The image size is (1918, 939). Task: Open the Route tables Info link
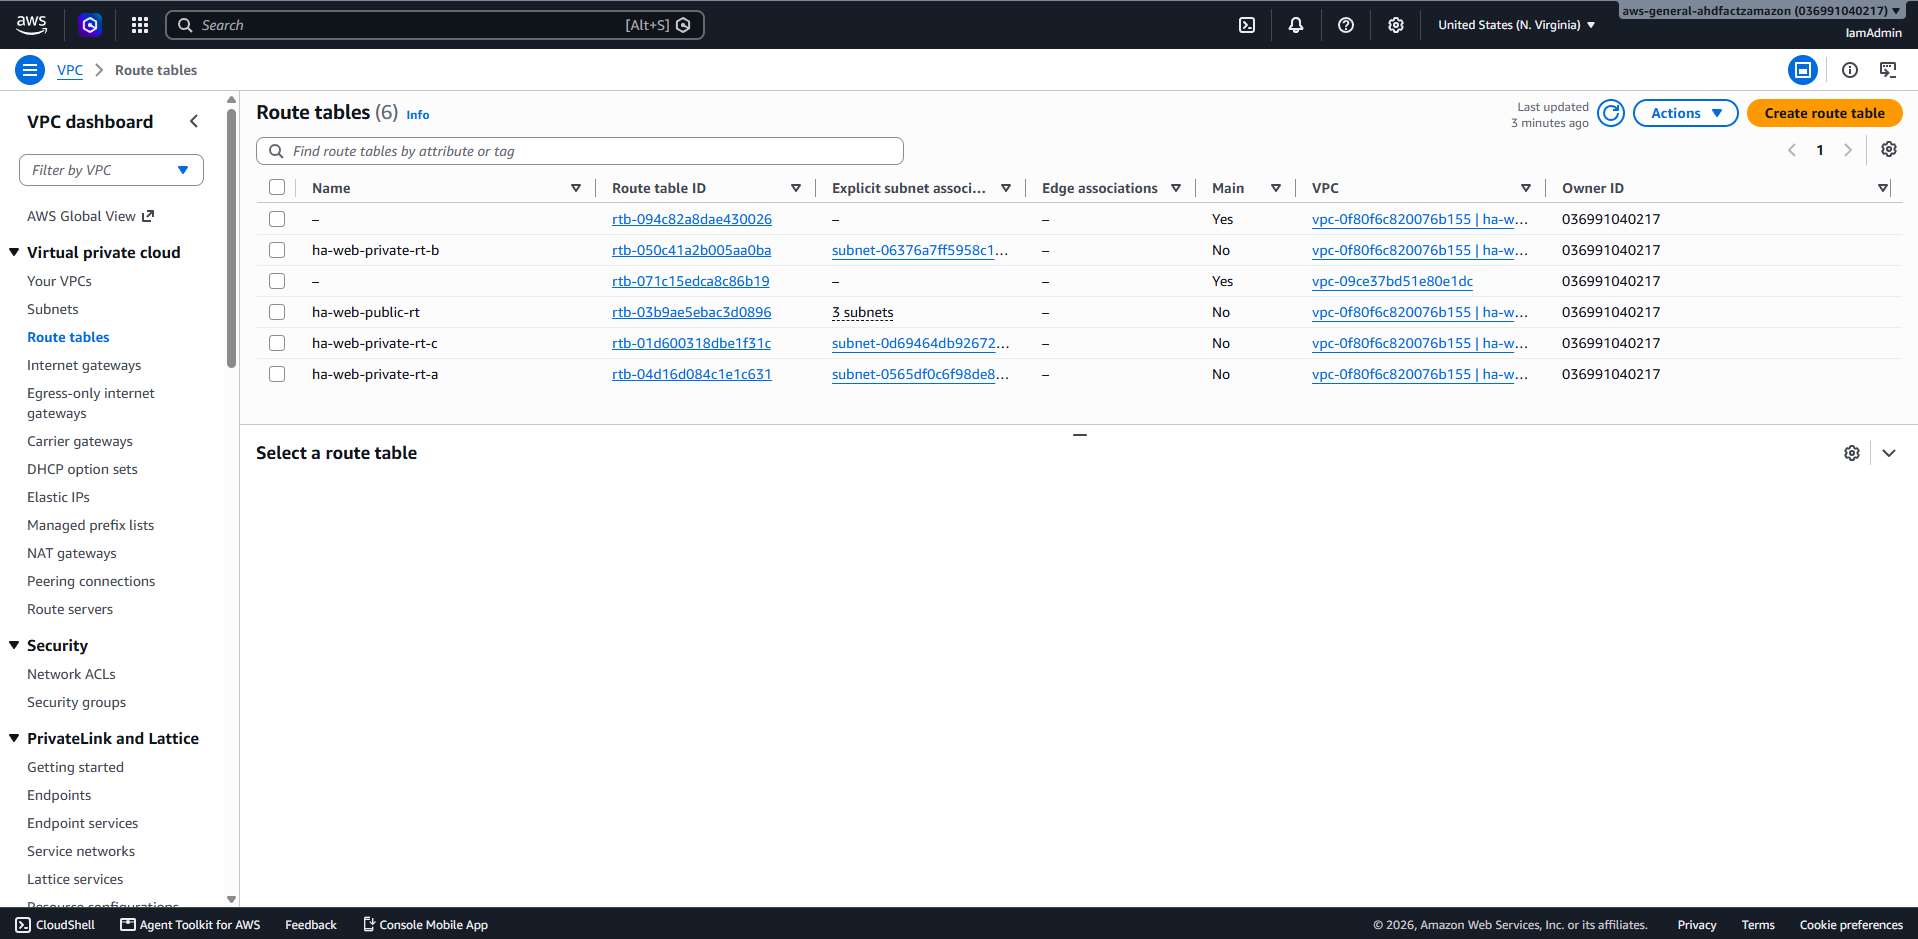click(x=418, y=115)
